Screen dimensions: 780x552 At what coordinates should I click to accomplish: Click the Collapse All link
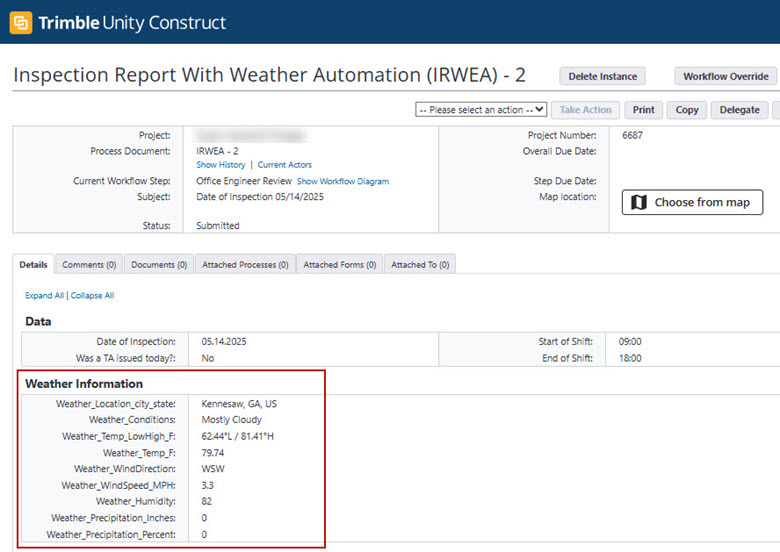[92, 295]
